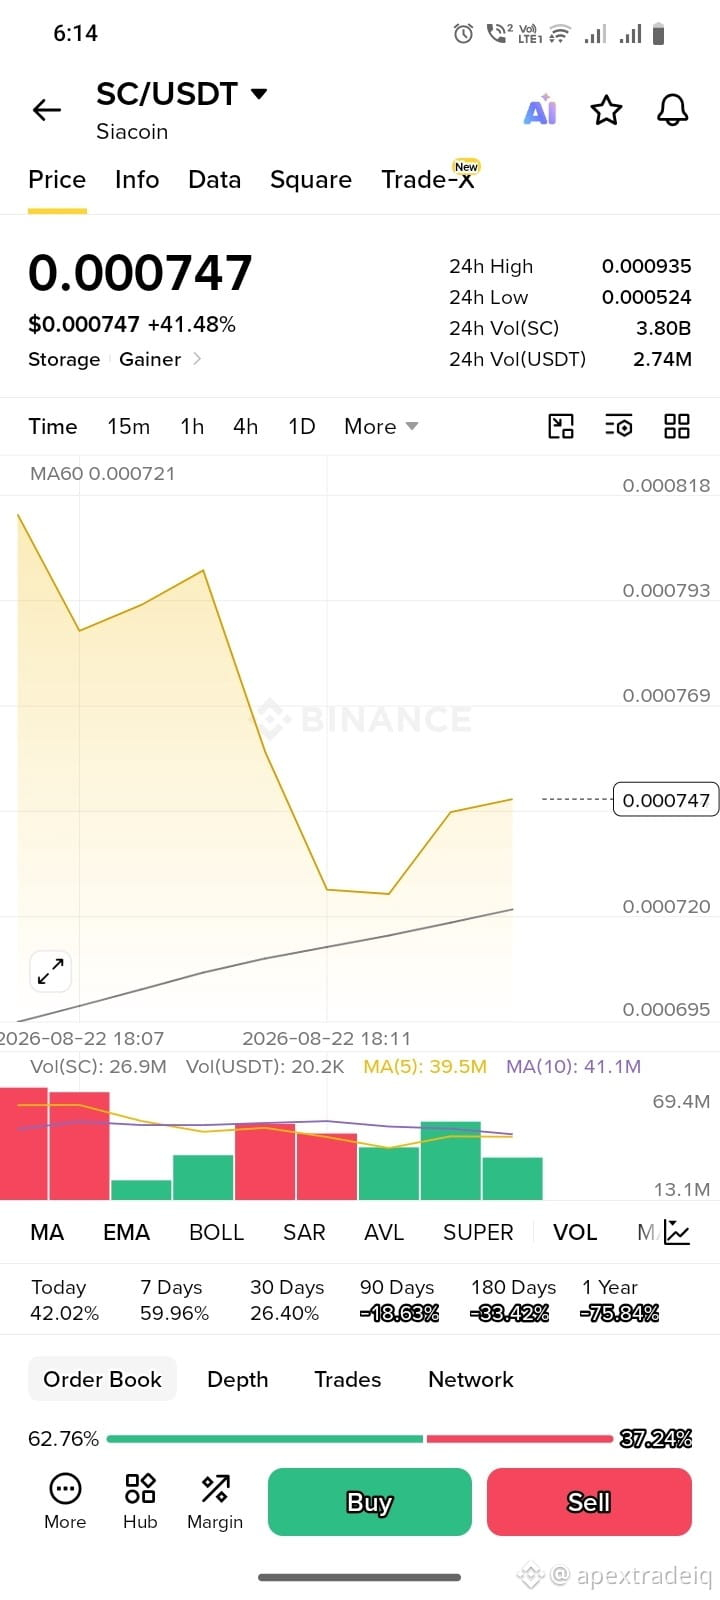
Task: Toggle the SUPER indicator
Action: 478,1232
